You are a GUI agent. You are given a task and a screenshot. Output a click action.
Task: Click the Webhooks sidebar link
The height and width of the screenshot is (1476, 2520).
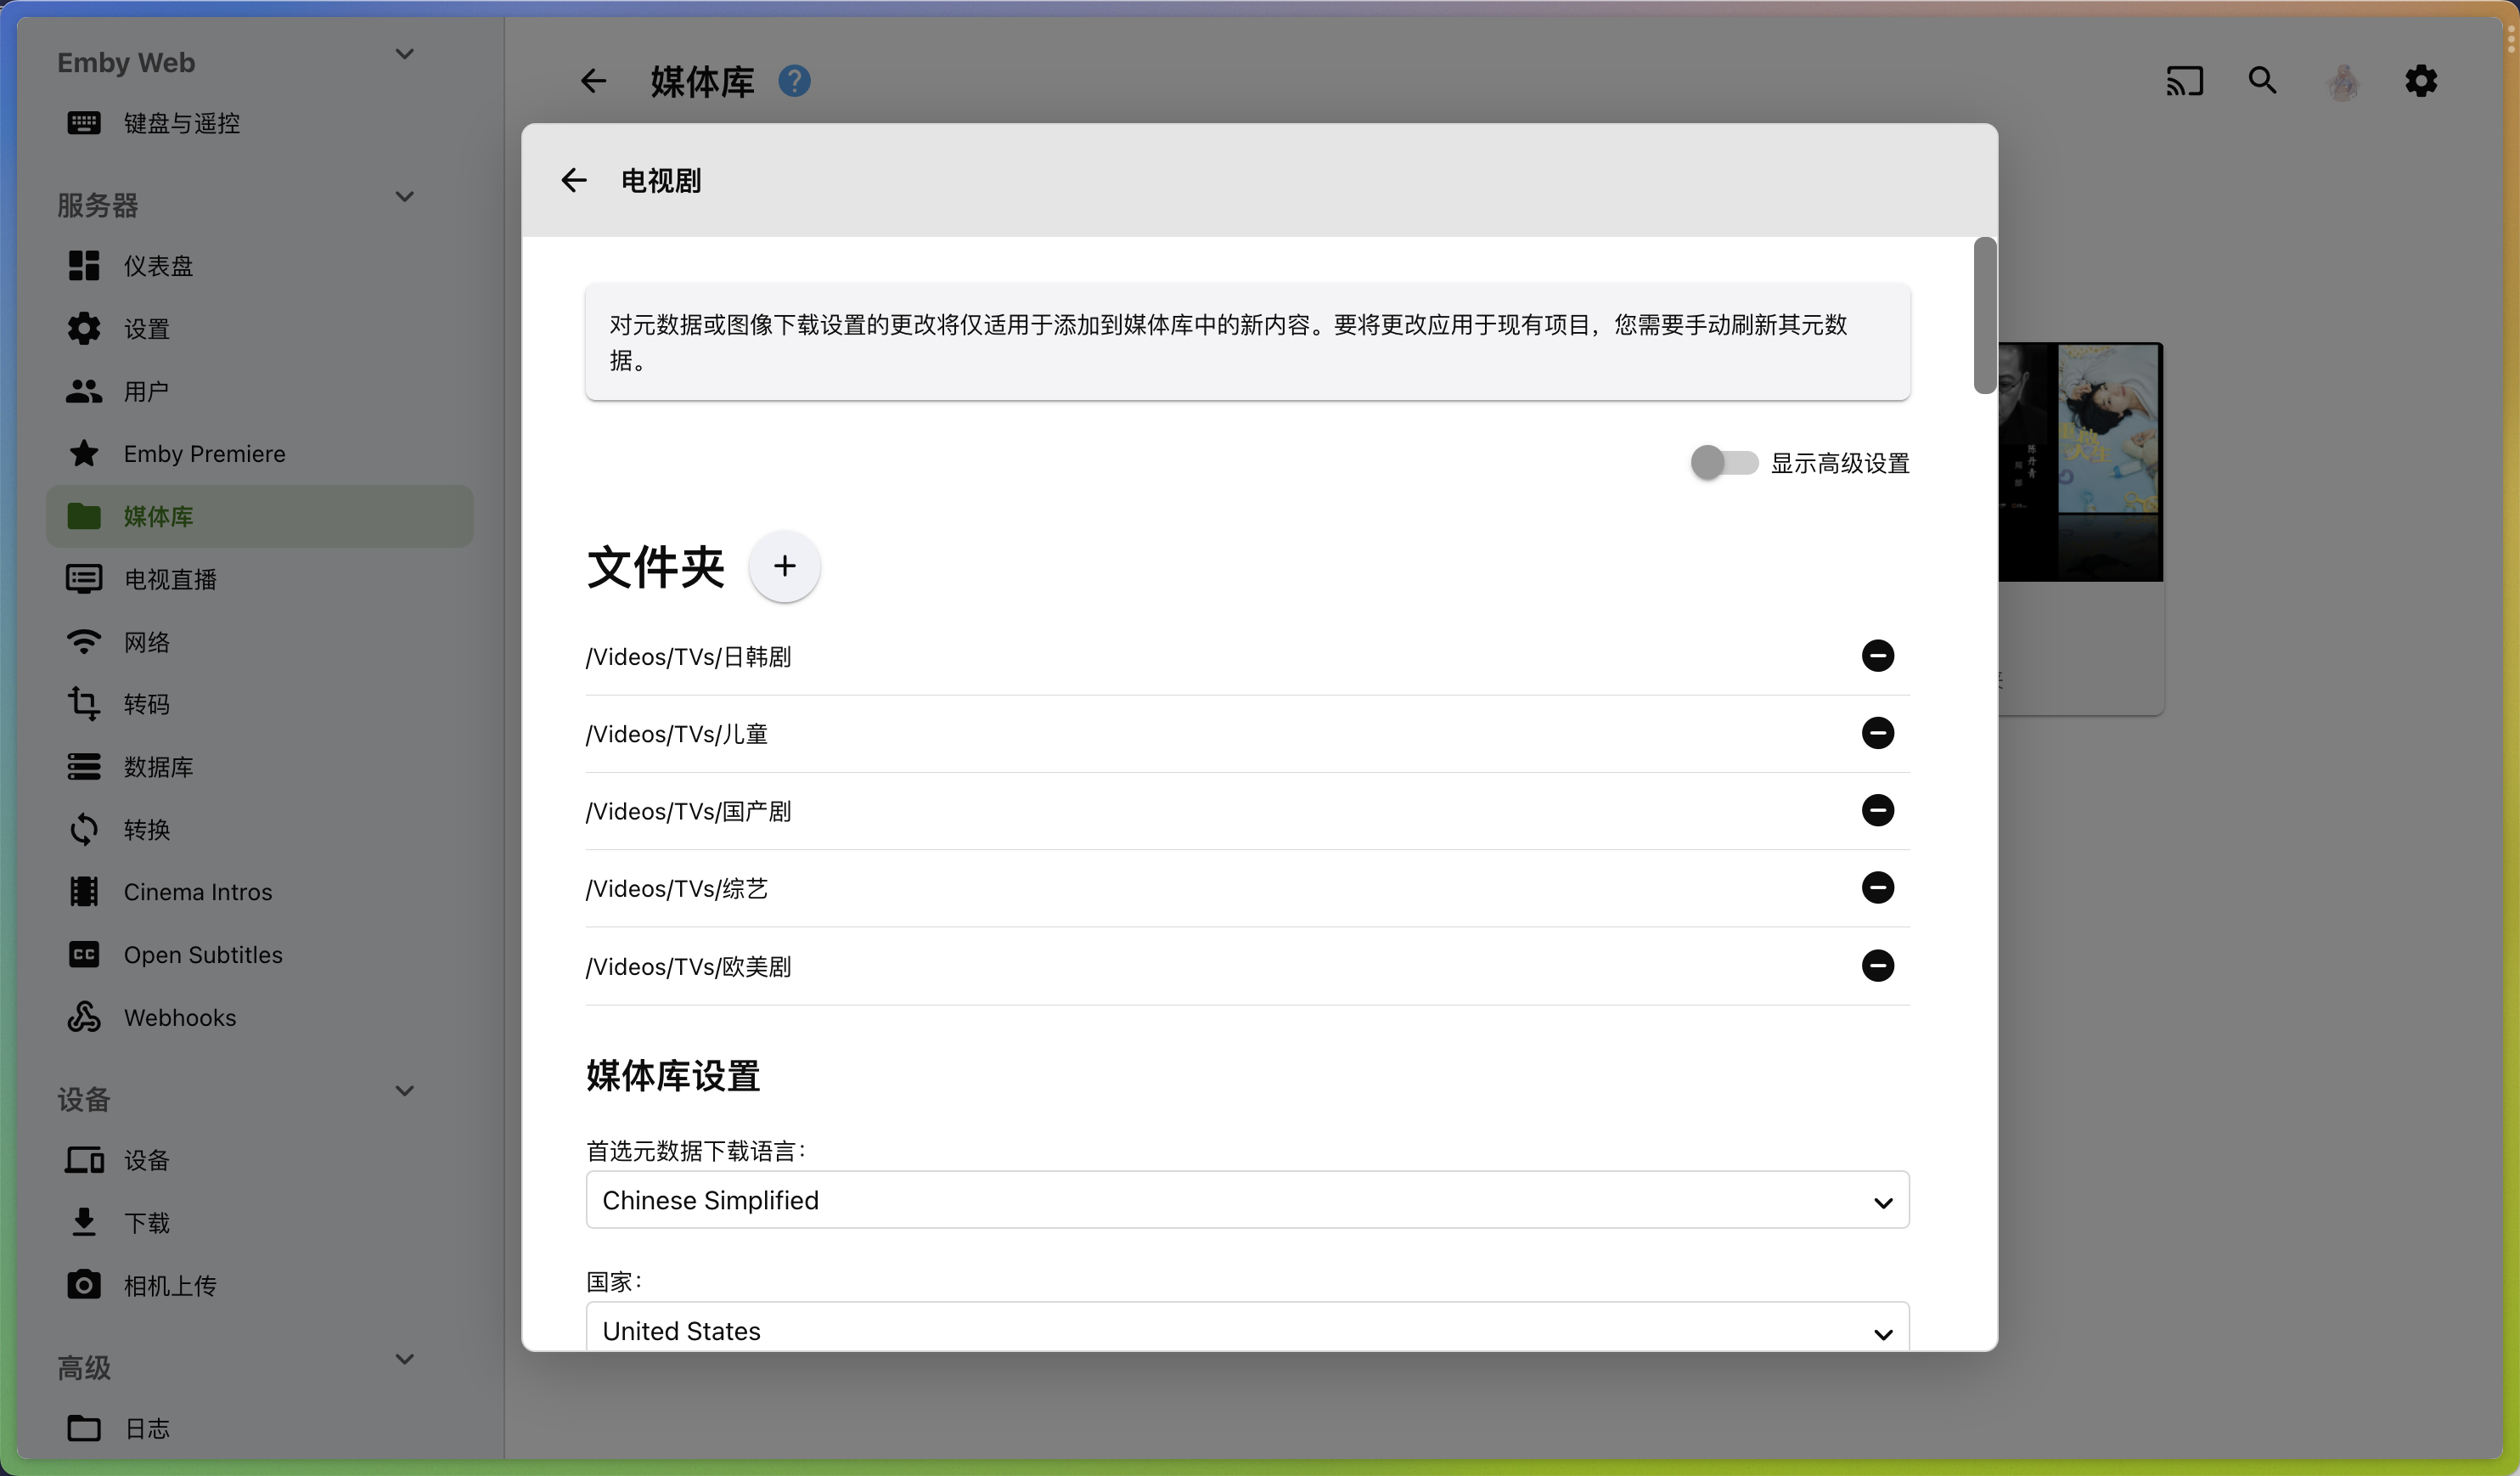tap(260, 1017)
